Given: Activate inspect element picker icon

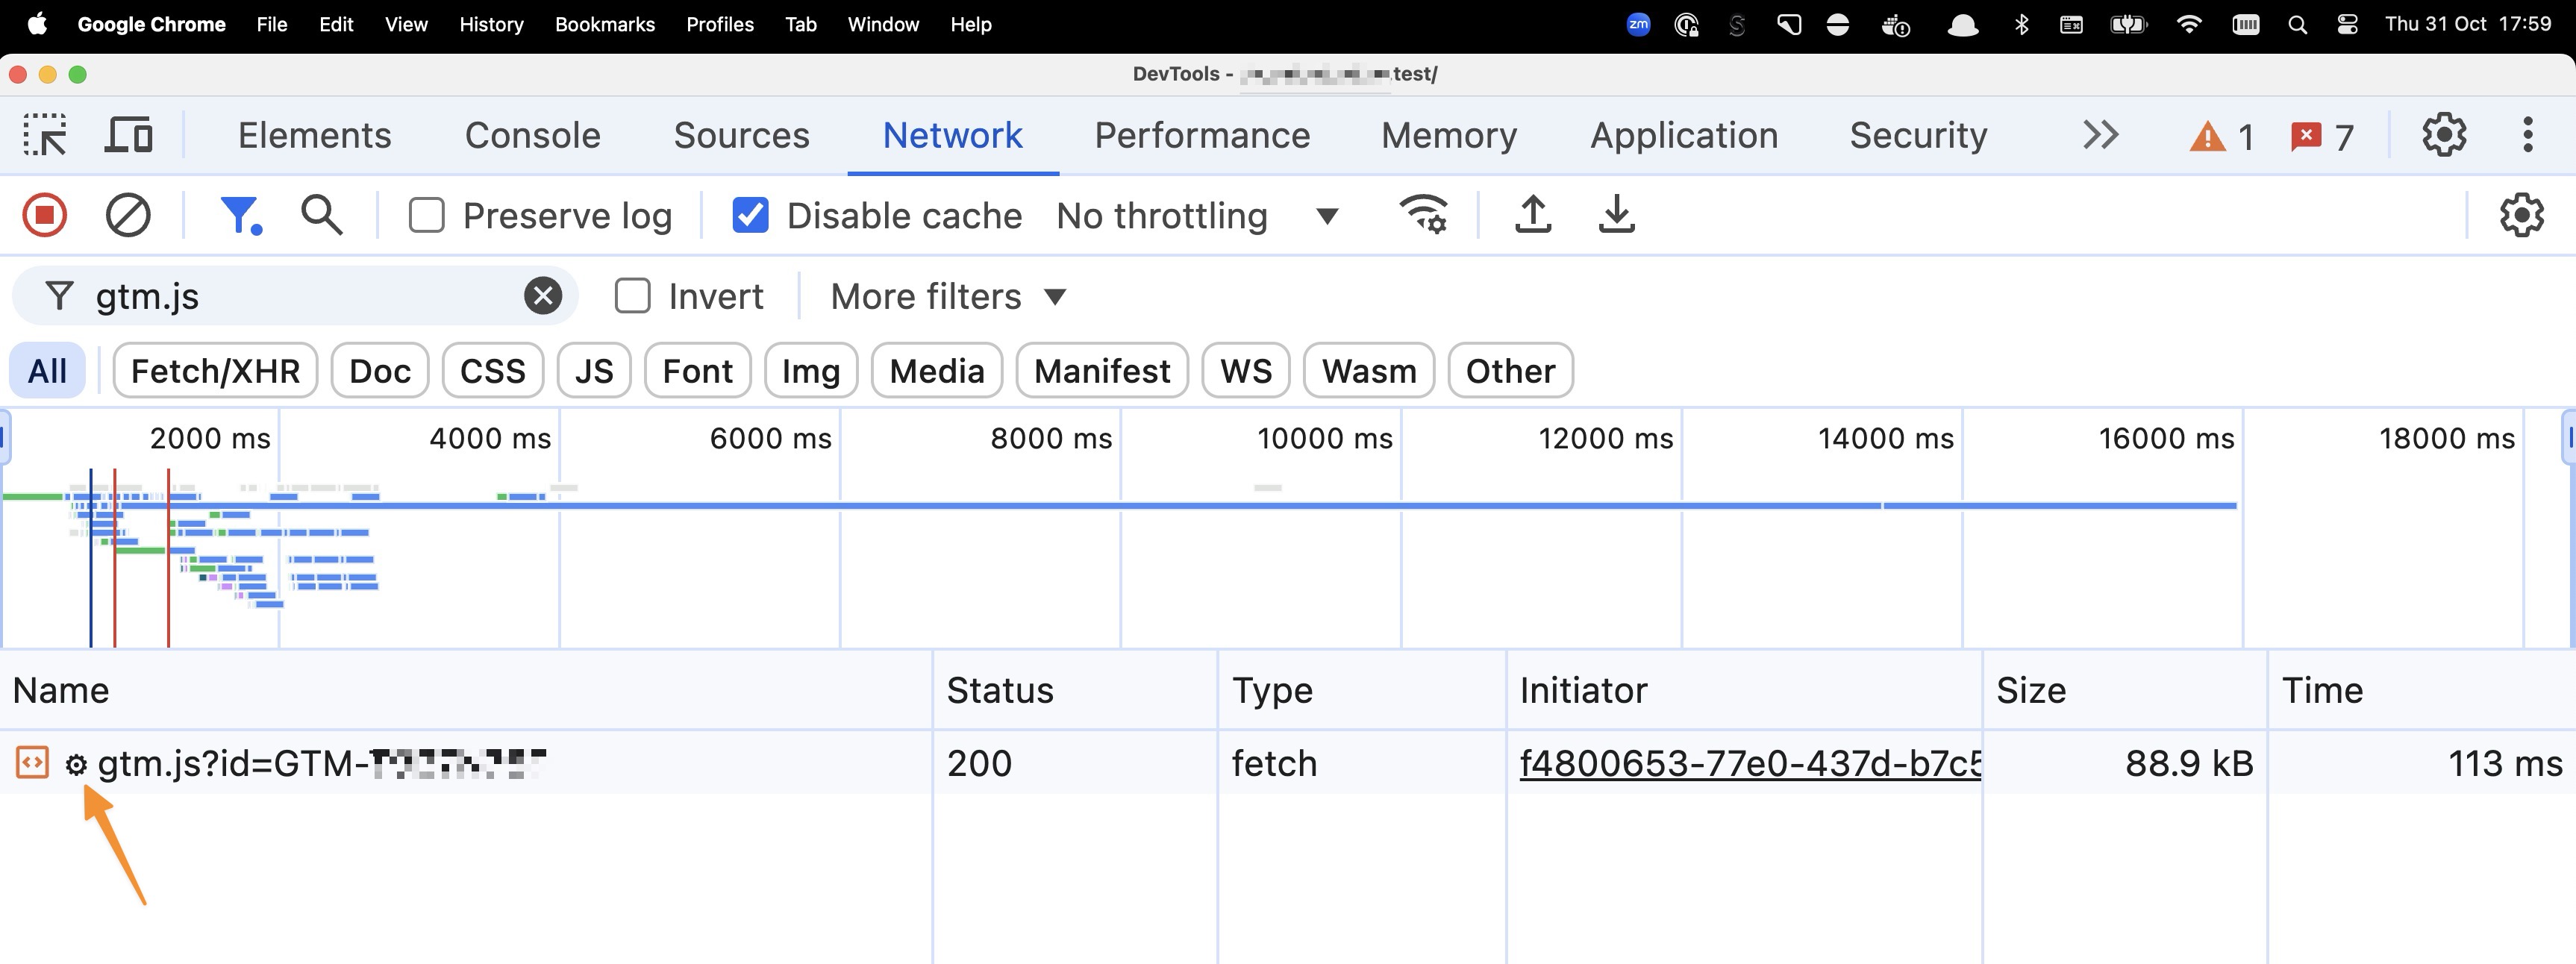Looking at the screenshot, I should click(45, 135).
